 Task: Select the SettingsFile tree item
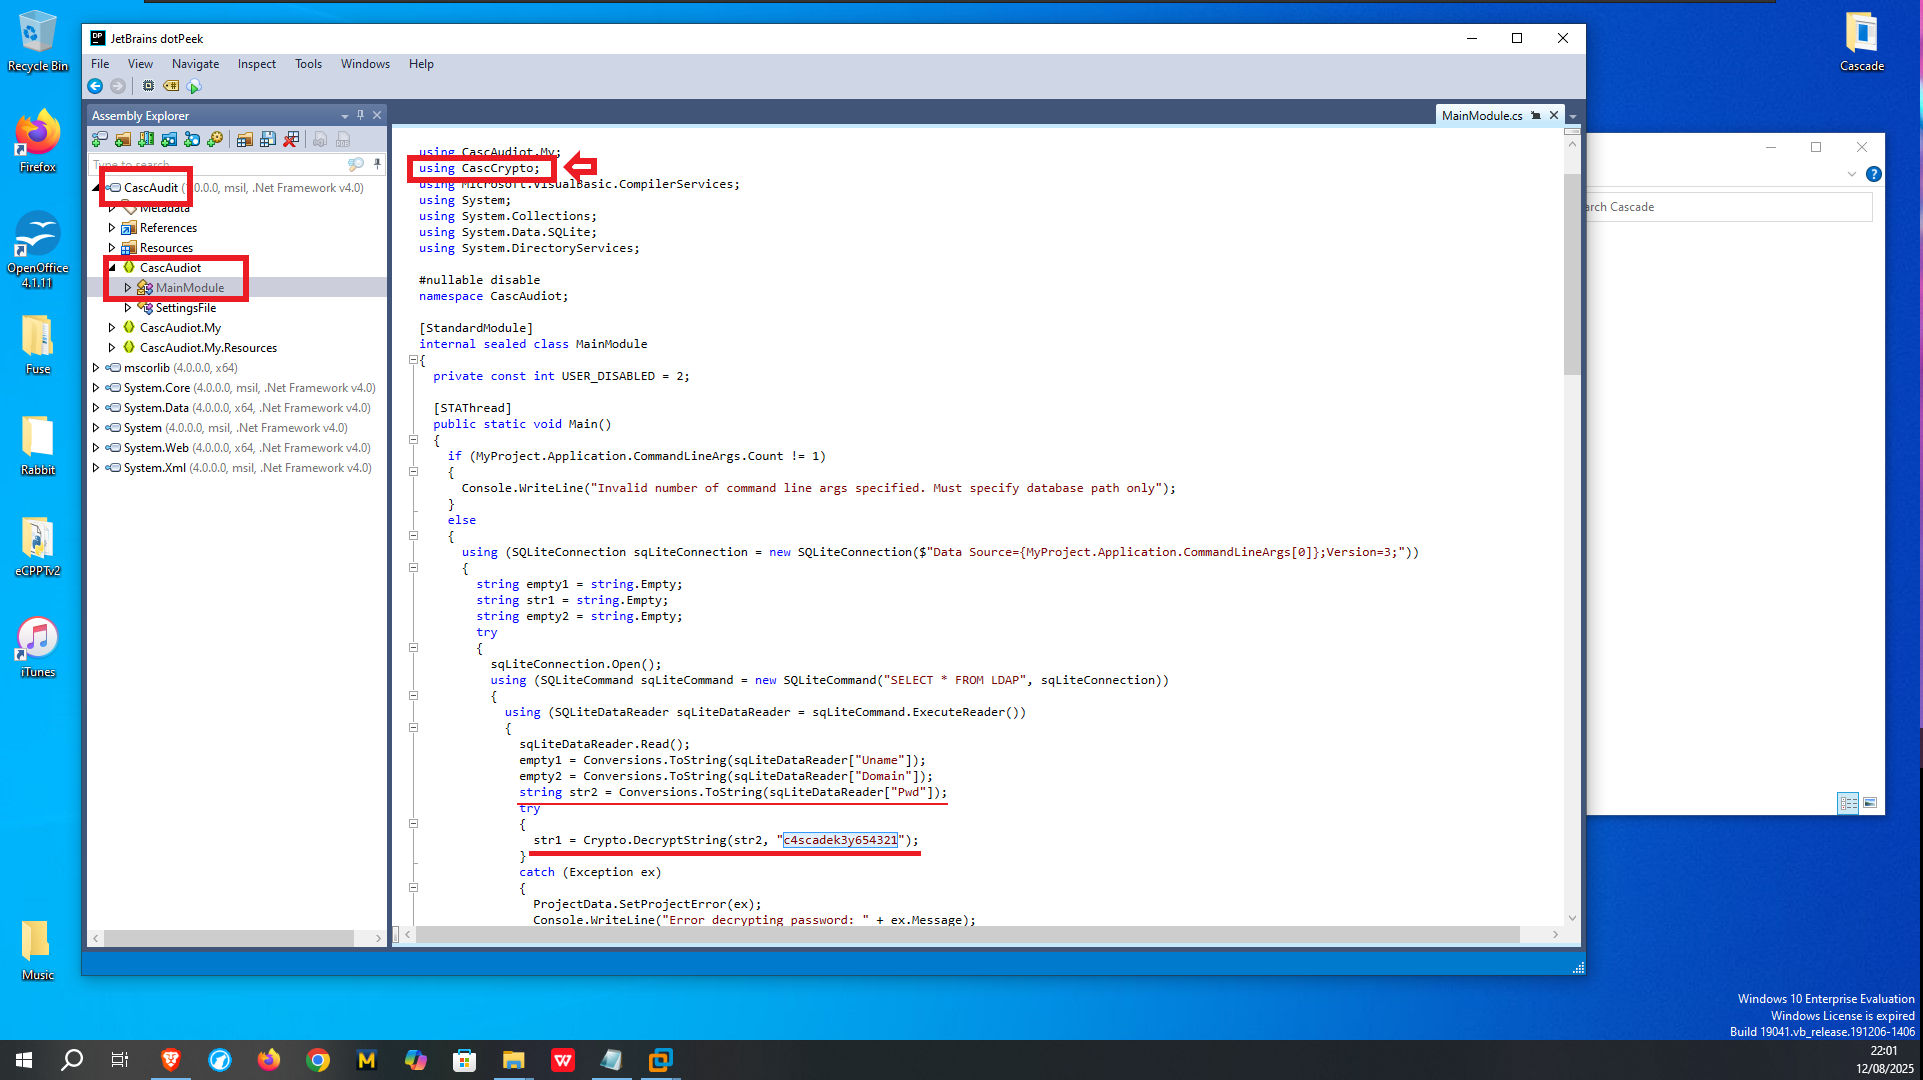[x=186, y=308]
